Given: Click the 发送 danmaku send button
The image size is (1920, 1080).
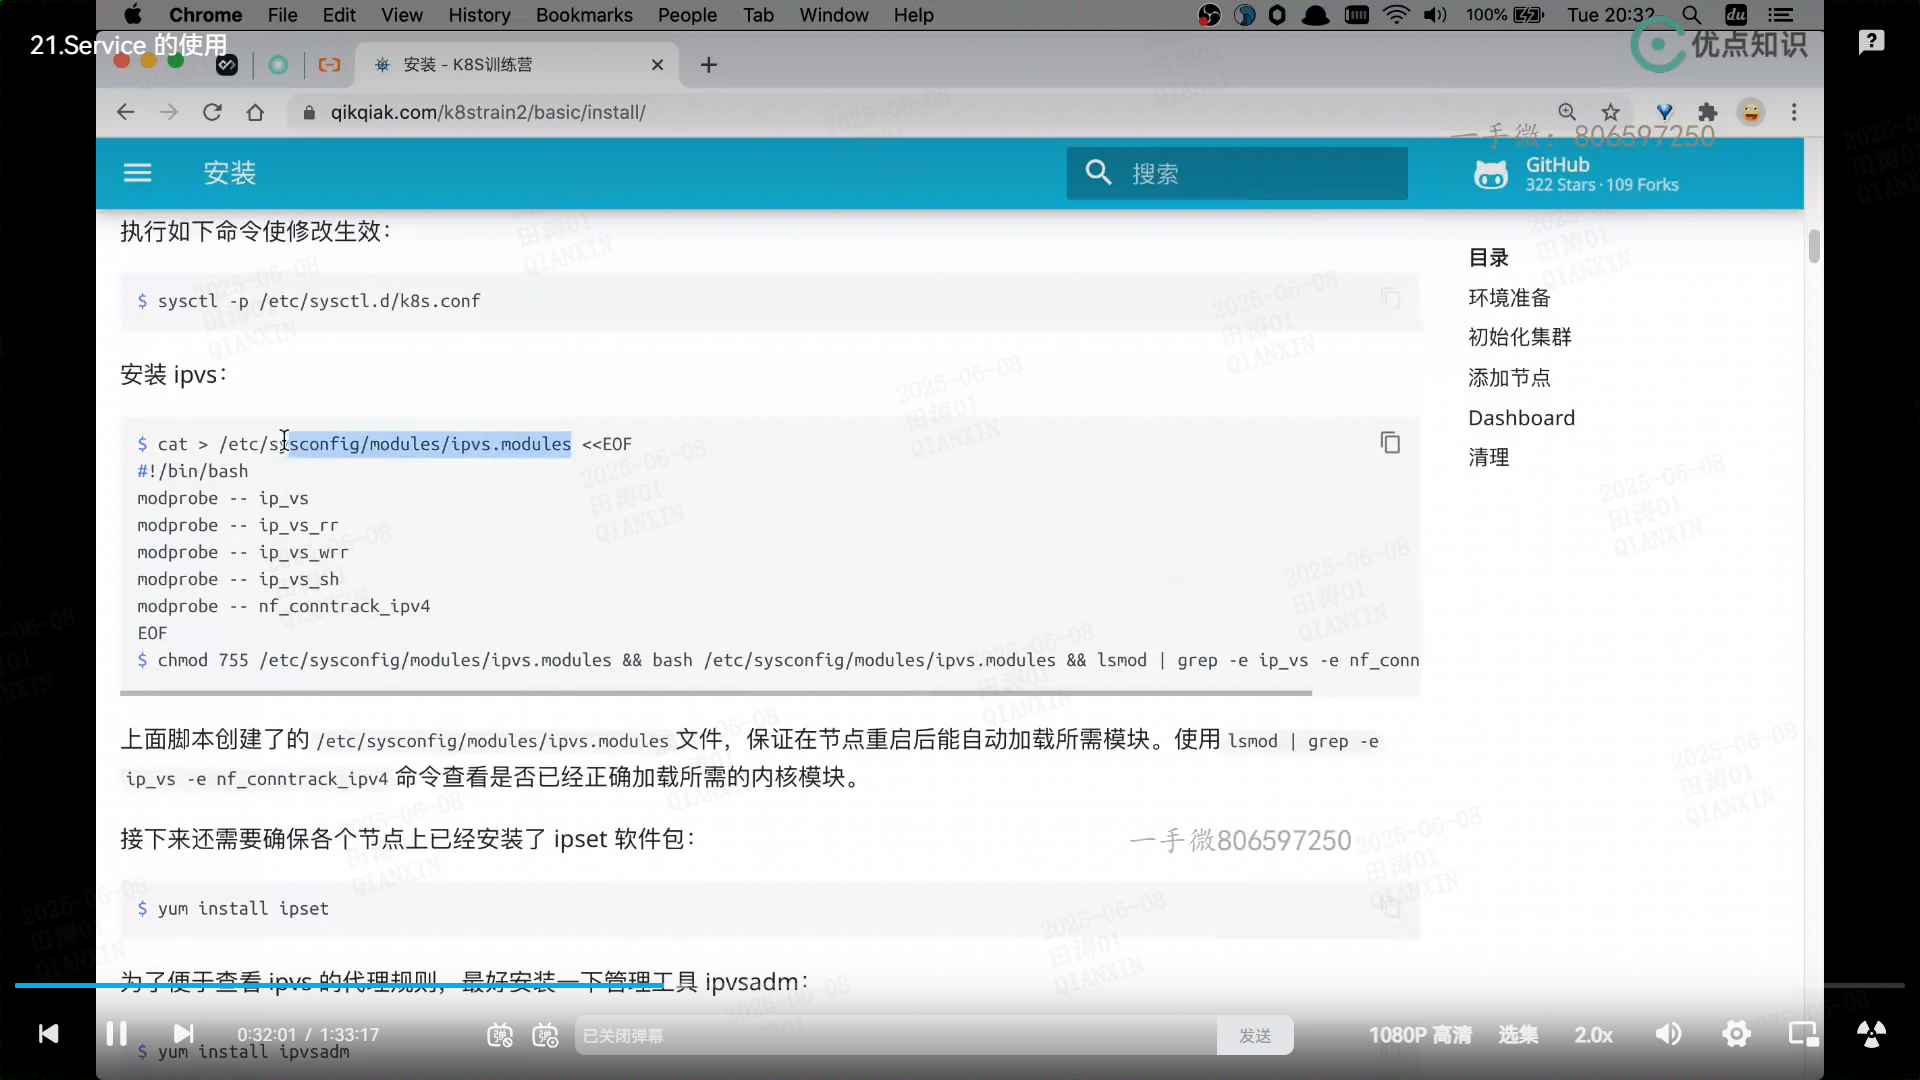Looking at the screenshot, I should [x=1254, y=1036].
